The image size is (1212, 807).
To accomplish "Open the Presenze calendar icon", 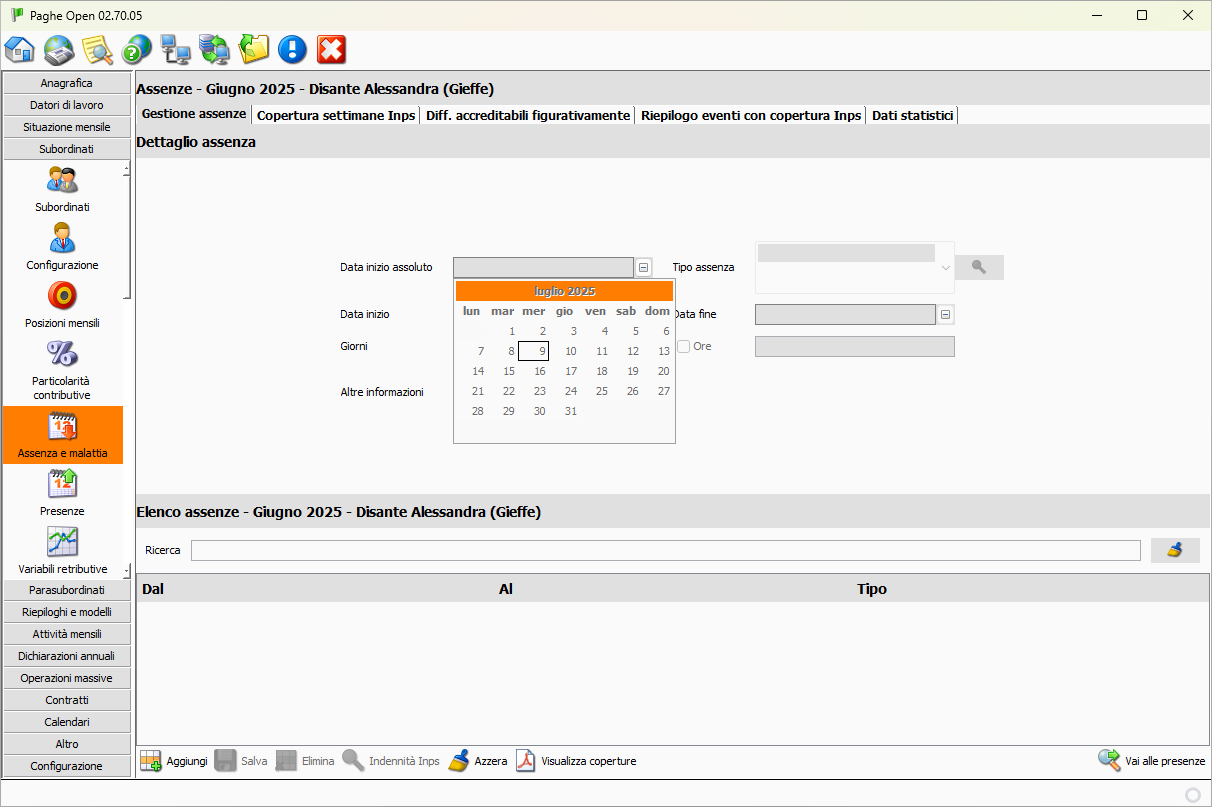I will coord(62,485).
